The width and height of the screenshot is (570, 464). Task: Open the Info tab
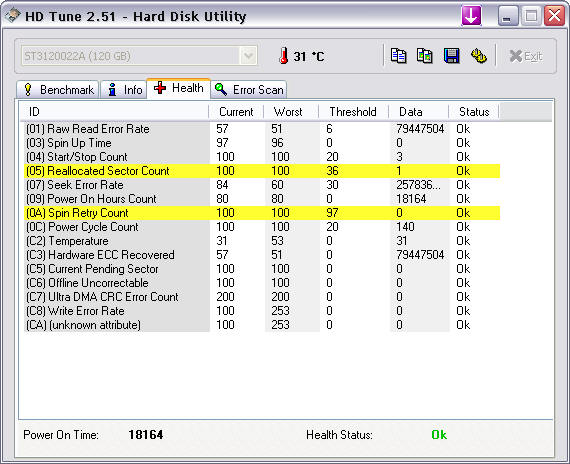pyautogui.click(x=124, y=89)
